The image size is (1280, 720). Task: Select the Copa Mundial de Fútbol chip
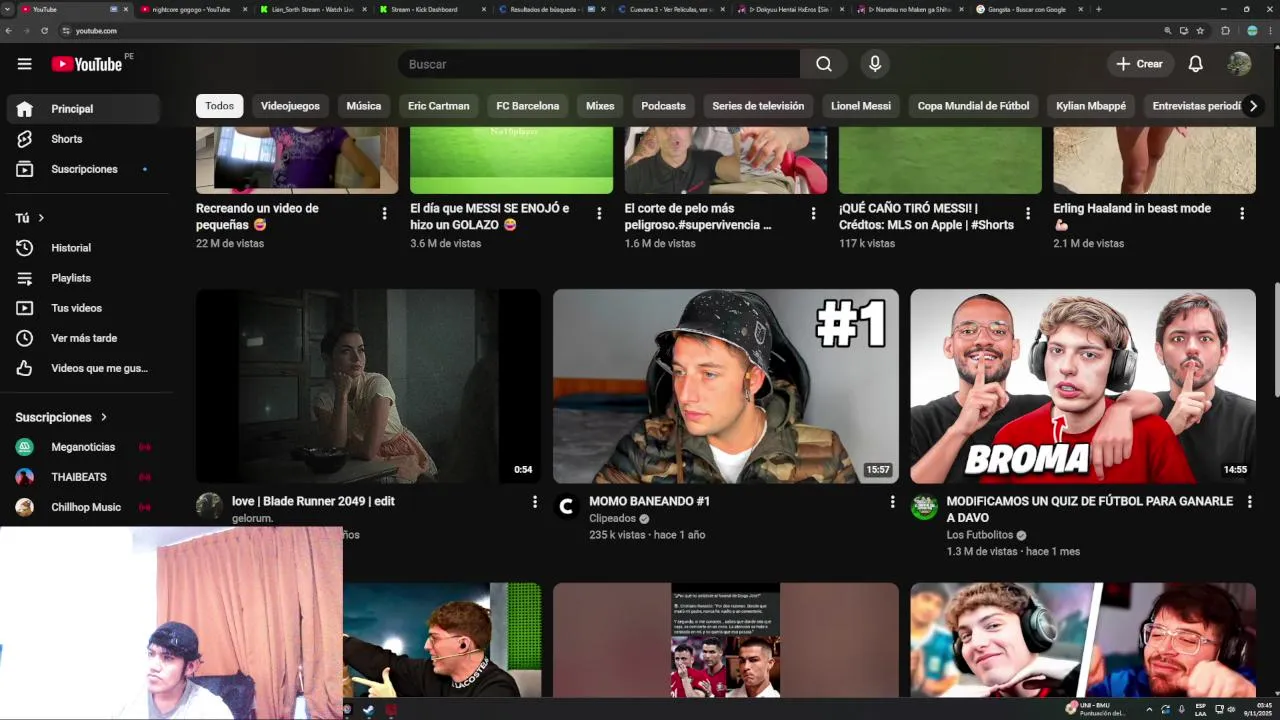pos(973,106)
